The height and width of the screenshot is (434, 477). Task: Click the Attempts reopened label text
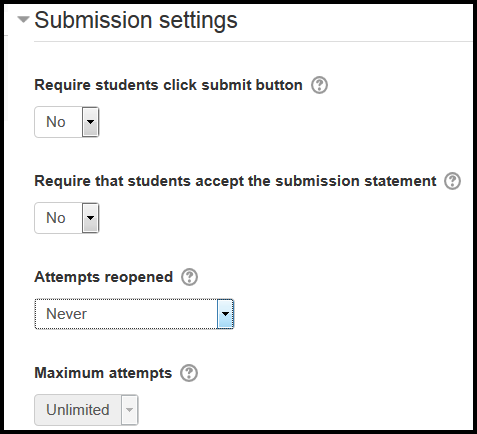[x=104, y=277]
